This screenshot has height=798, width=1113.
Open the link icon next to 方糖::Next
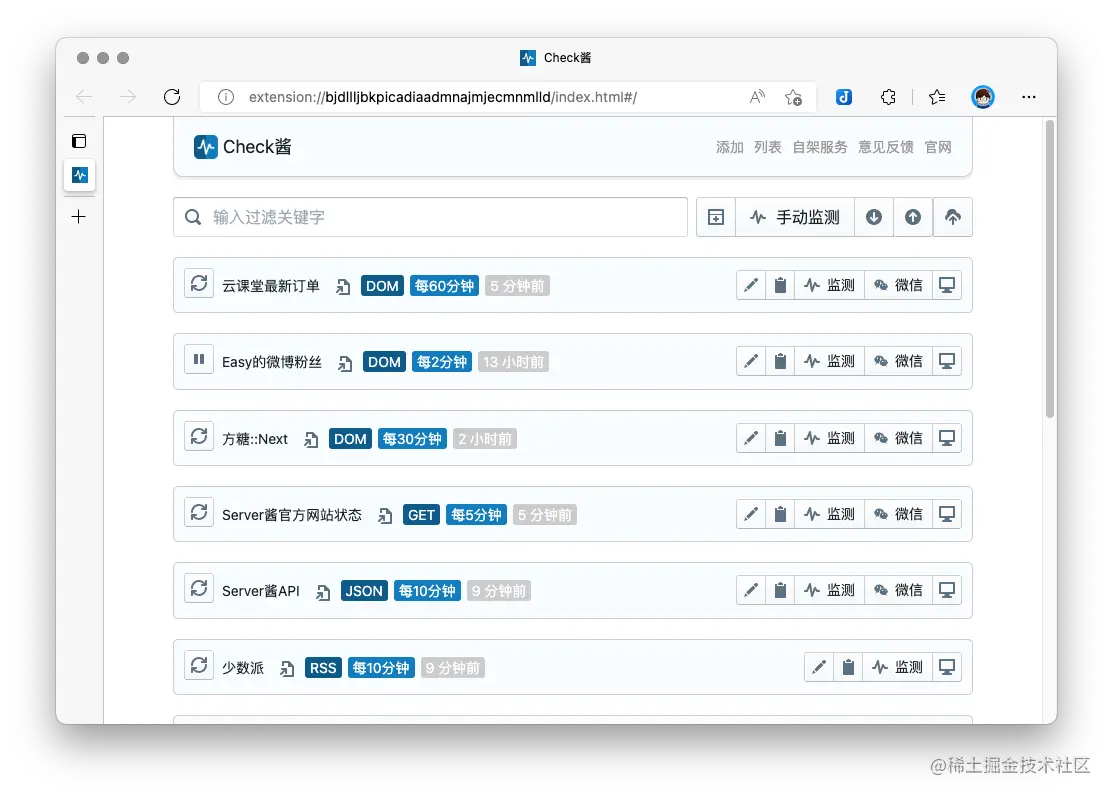click(311, 439)
